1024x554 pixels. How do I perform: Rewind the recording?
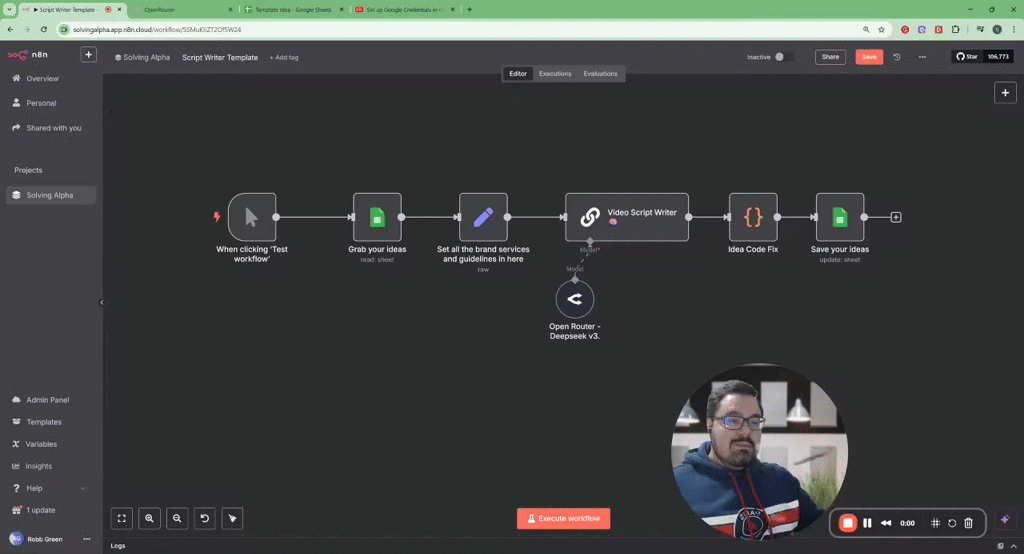pos(886,523)
